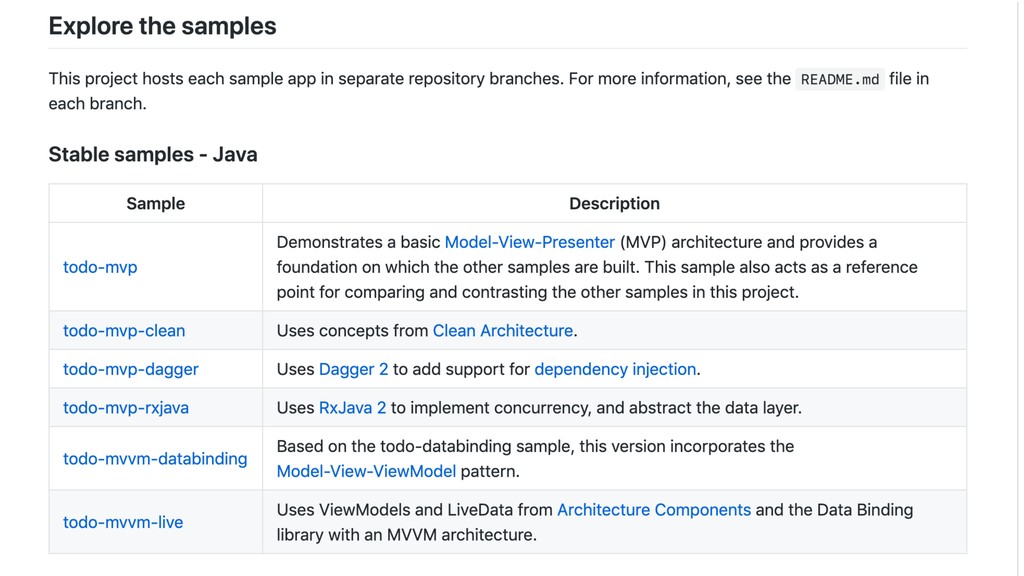Viewport: 1024px width, 576px height.
Task: Navigate to the todo-mvvm-databinding sample
Action: point(155,458)
